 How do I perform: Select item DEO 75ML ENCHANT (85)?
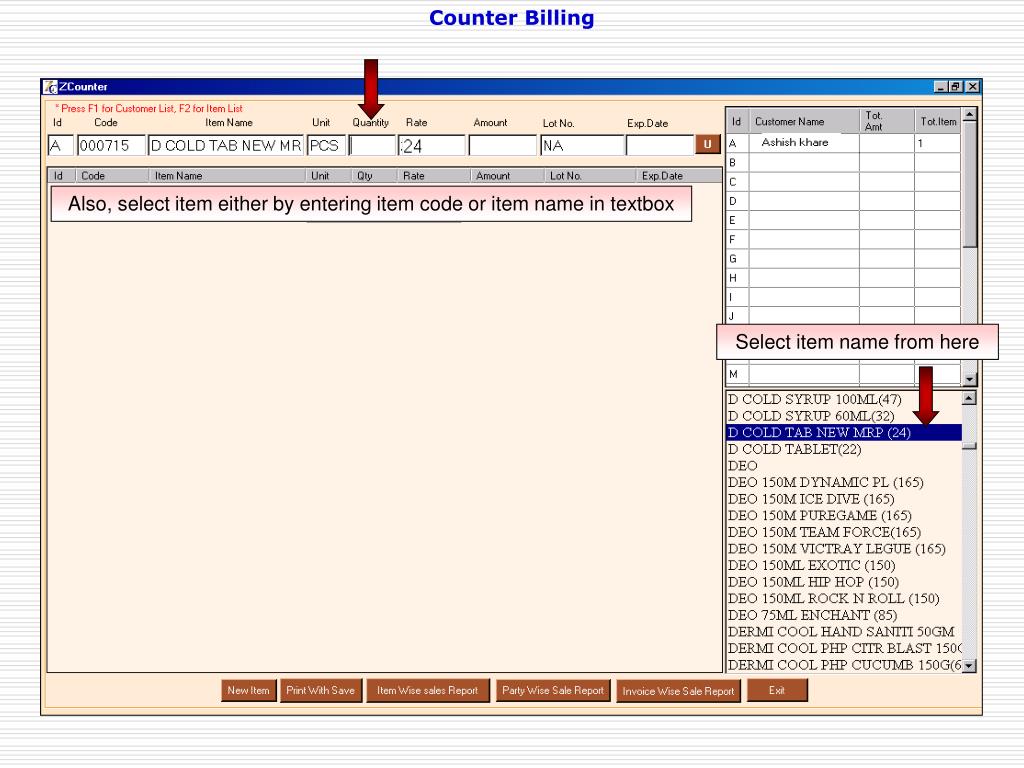[844, 615]
